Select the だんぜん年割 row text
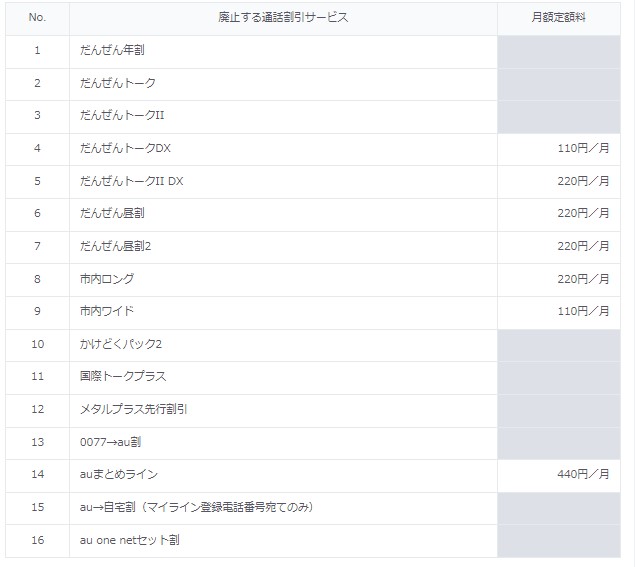635x567 pixels. (x=112, y=50)
